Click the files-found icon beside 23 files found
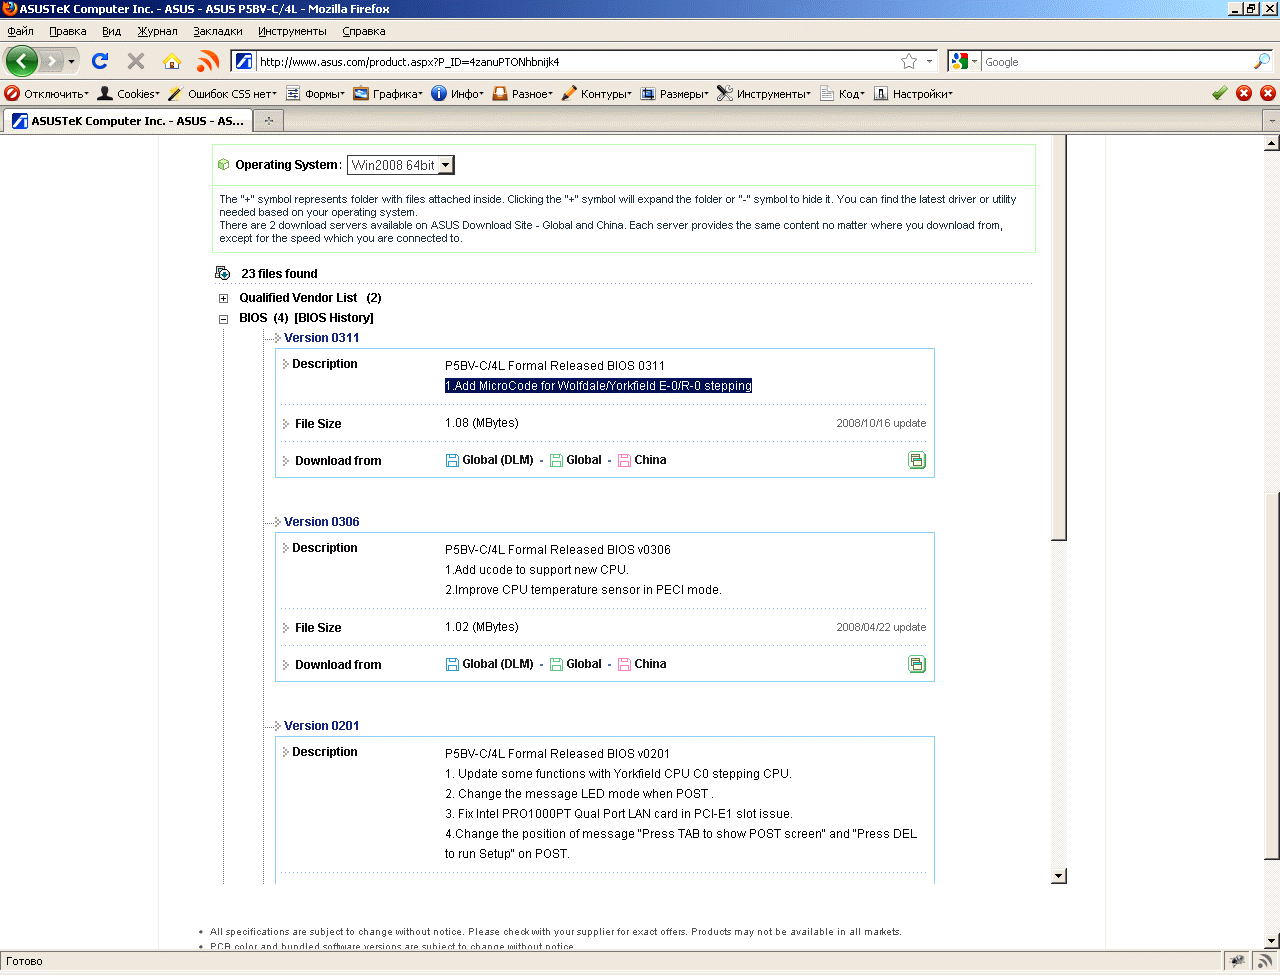 tap(222, 273)
